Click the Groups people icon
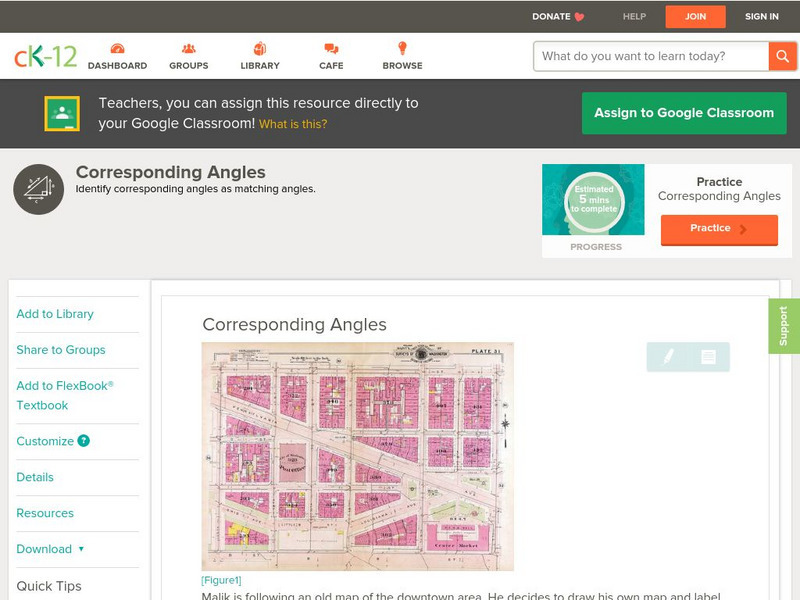Viewport: 800px width, 600px height. tap(189, 49)
